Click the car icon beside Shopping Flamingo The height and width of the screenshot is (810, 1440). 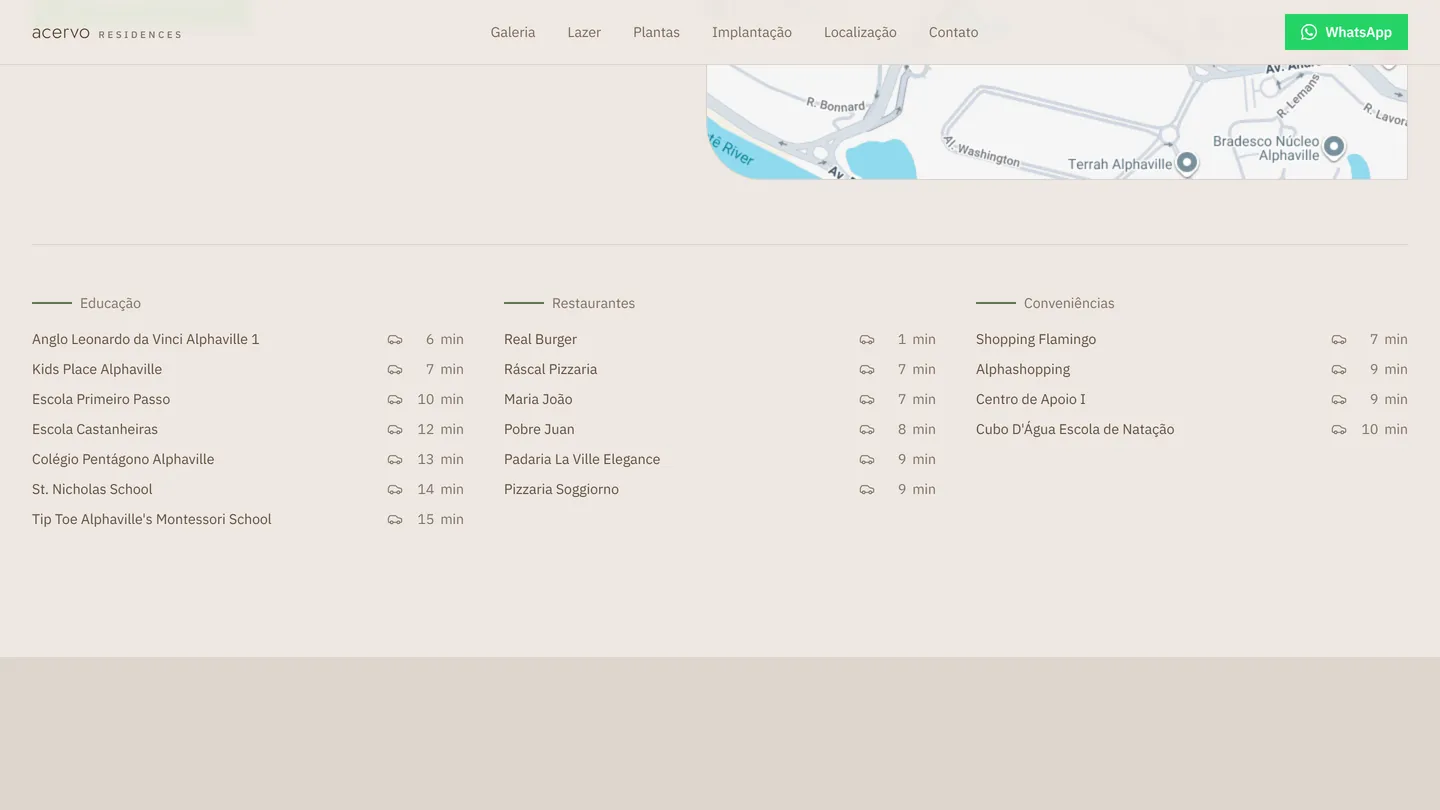(x=1339, y=340)
